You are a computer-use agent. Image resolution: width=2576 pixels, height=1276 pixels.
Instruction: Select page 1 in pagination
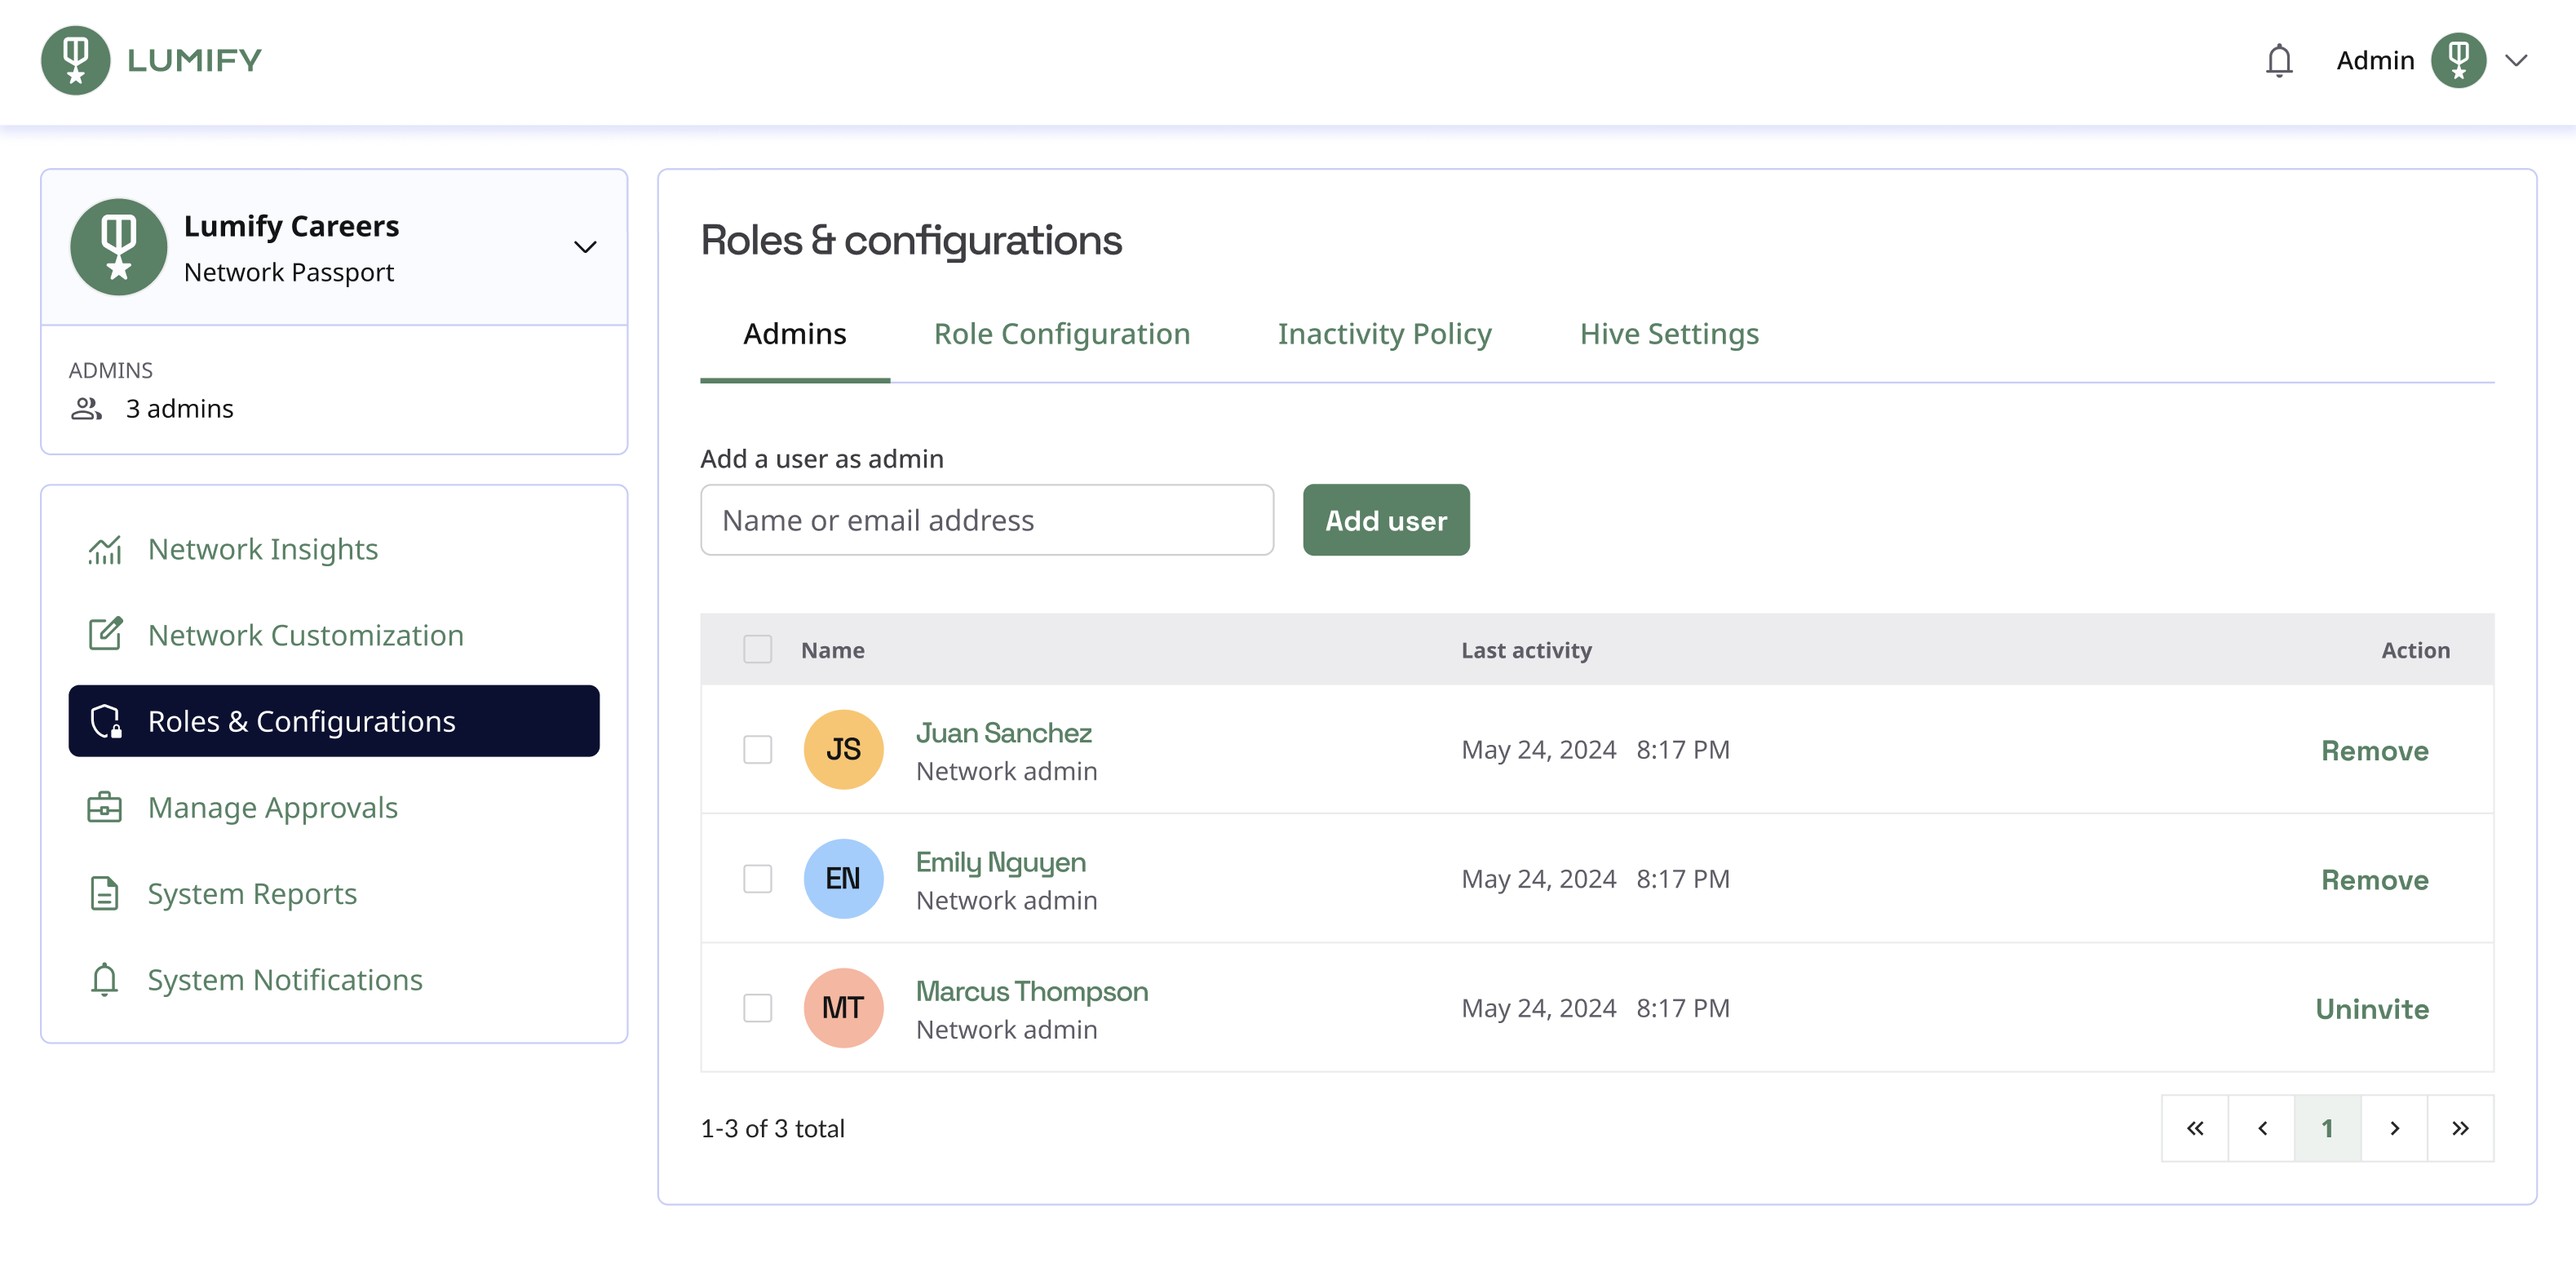(x=2328, y=1128)
